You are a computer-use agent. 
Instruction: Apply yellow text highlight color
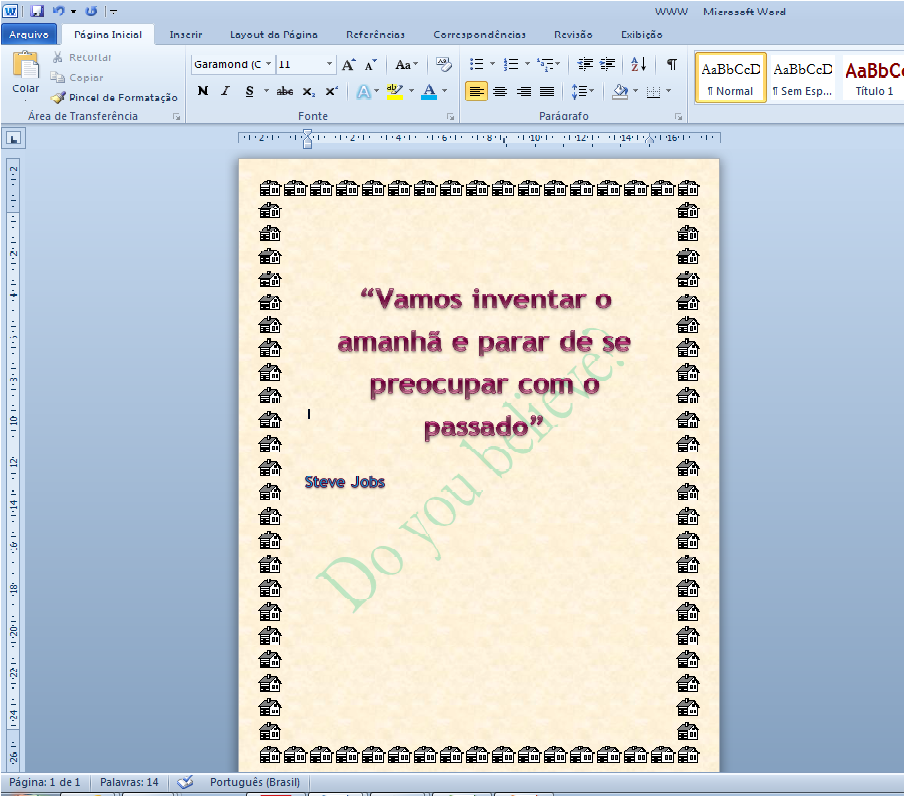(394, 91)
